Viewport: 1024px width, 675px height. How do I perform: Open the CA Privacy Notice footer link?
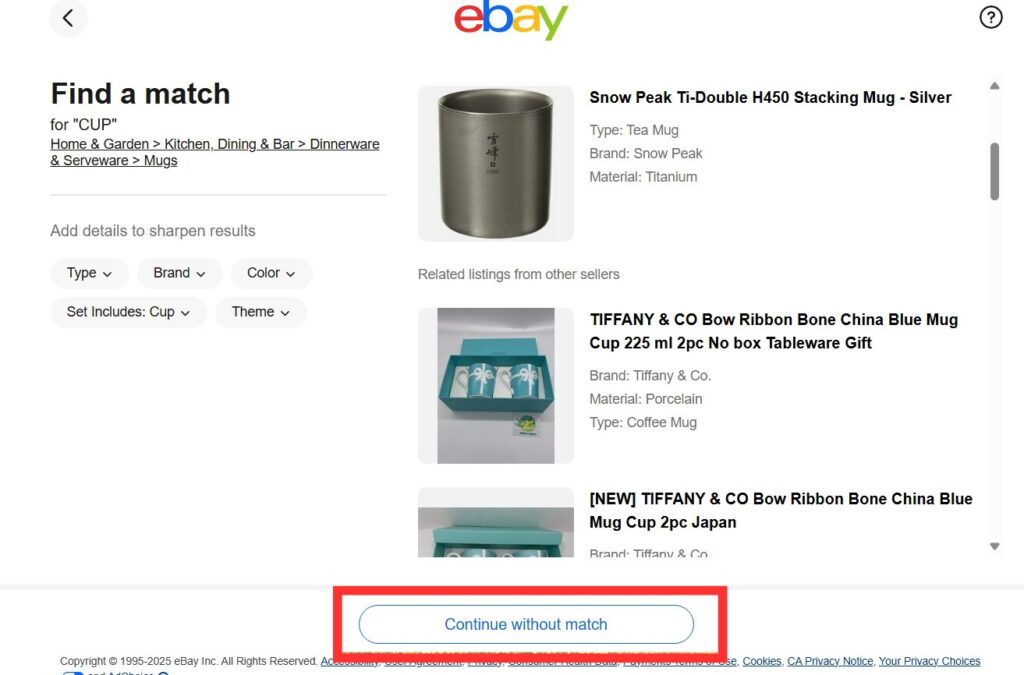[x=830, y=661]
